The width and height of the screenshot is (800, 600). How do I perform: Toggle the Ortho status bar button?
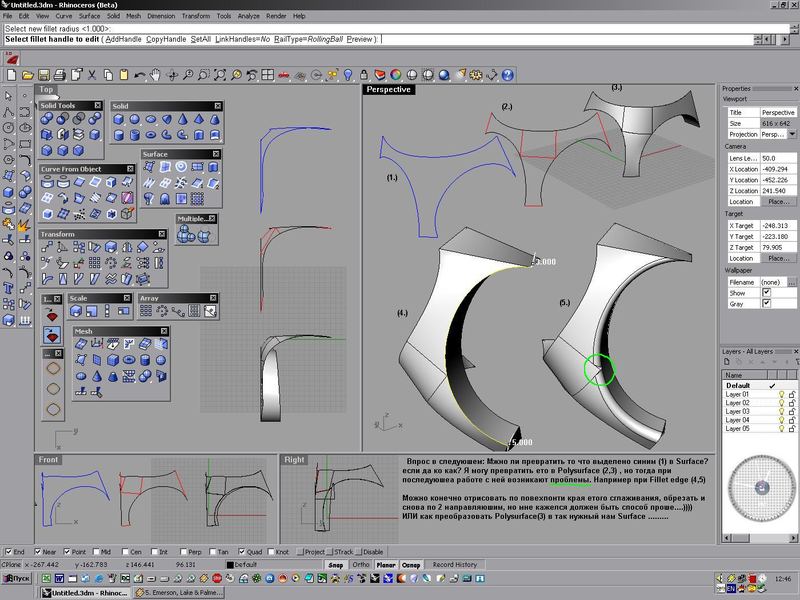(x=363, y=565)
